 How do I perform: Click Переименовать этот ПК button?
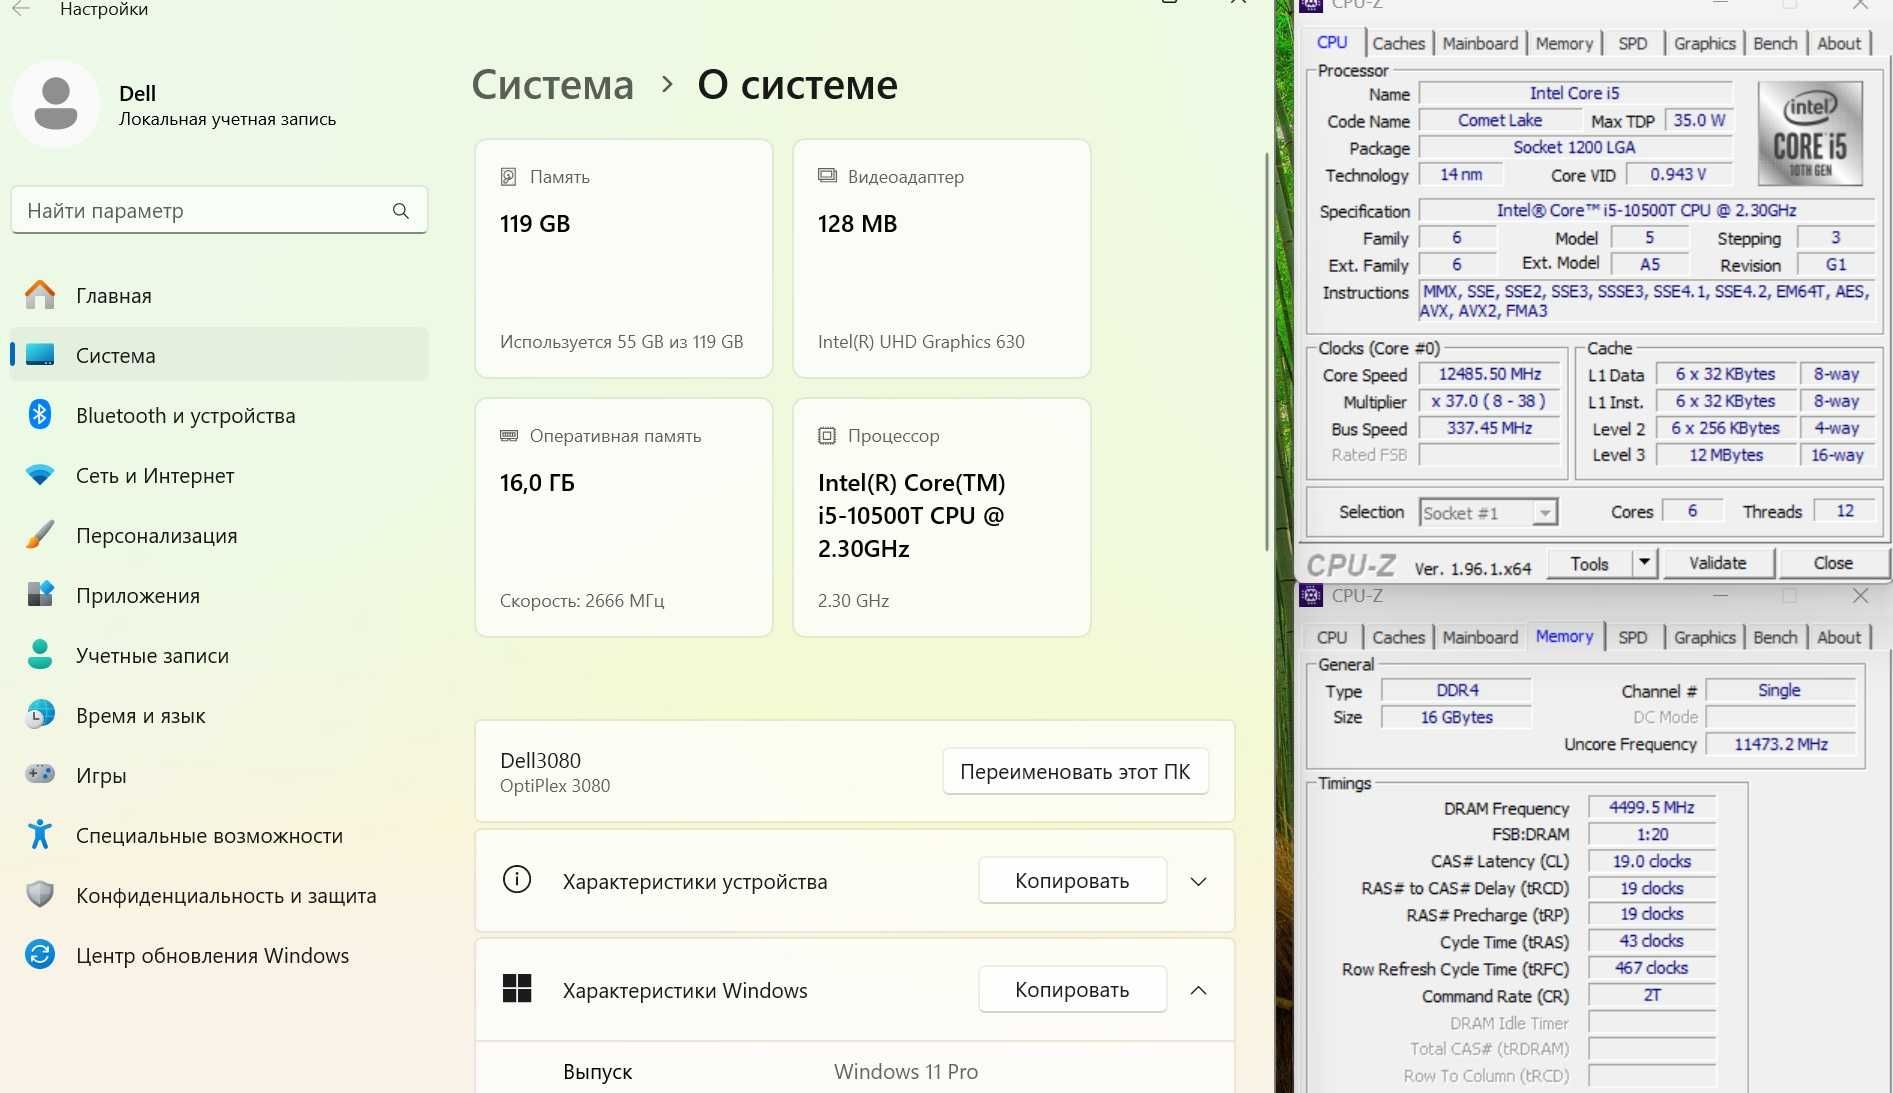point(1075,771)
